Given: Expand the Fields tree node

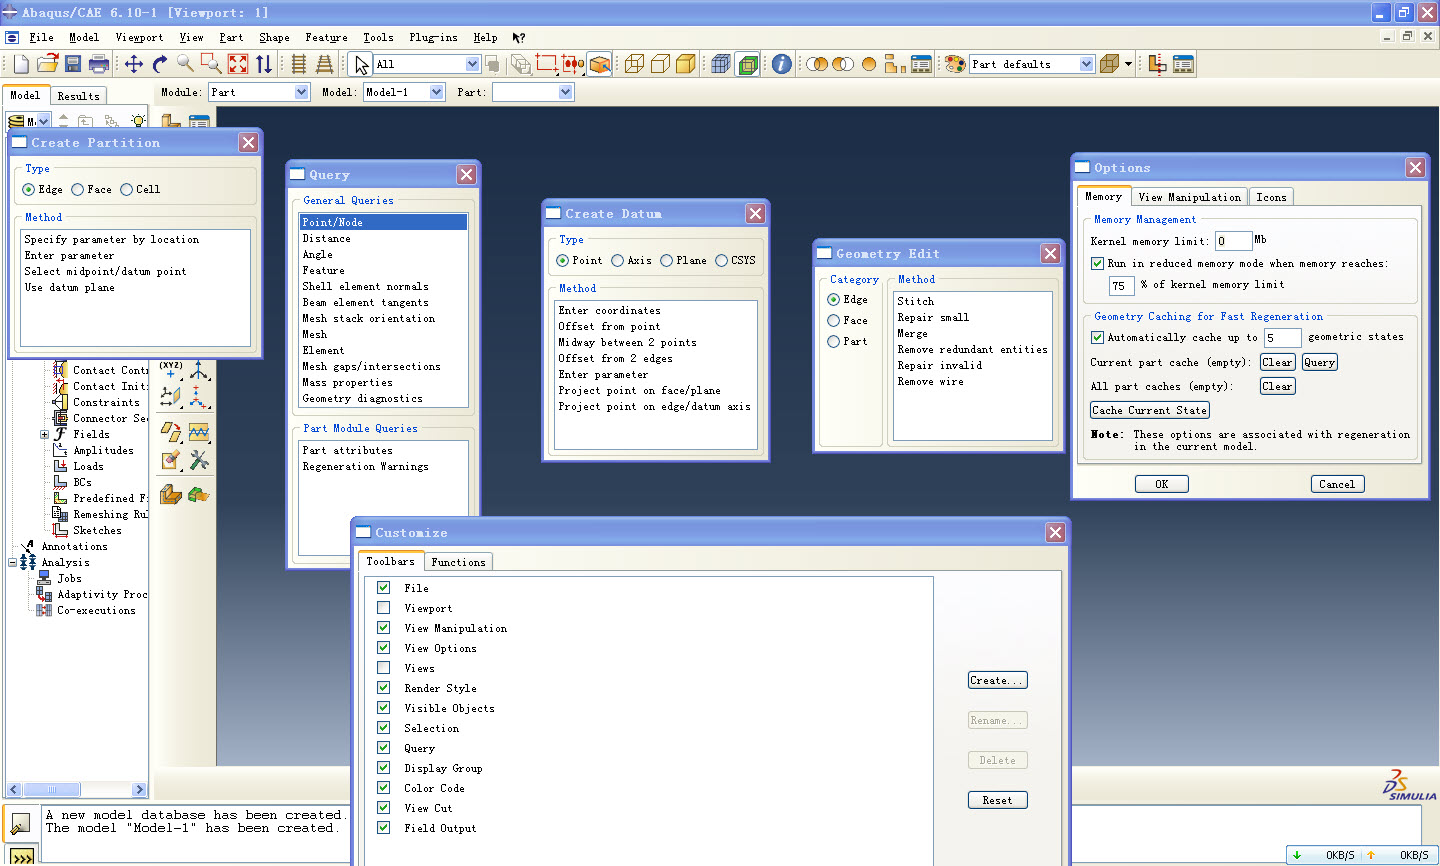Looking at the screenshot, I should pyautogui.click(x=44, y=434).
